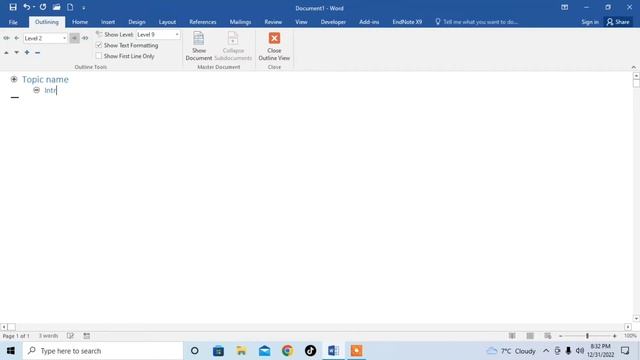Create new blank document icon
640x360 pixels.
[x=70, y=7]
